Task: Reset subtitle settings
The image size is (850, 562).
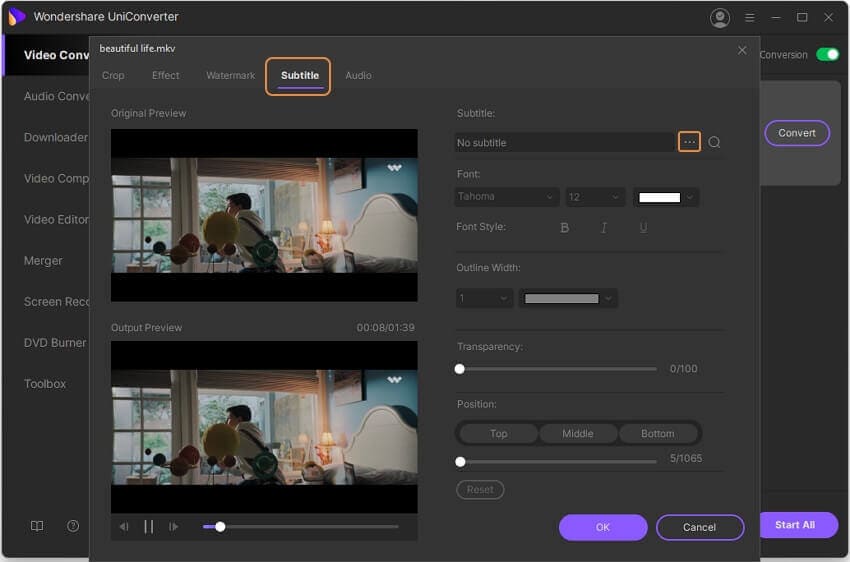Action: (480, 489)
